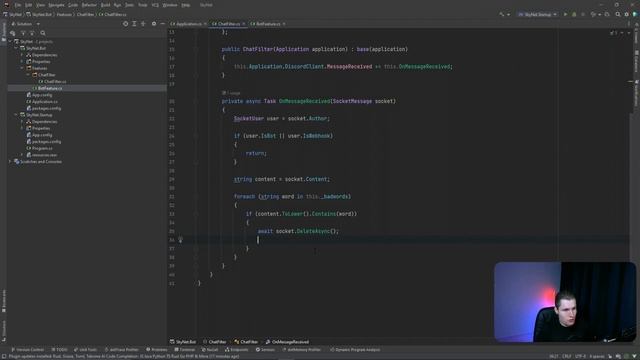This screenshot has height=360, width=640.
Task: Close the ChatFilter.cs editor tab
Action: click(x=244, y=24)
